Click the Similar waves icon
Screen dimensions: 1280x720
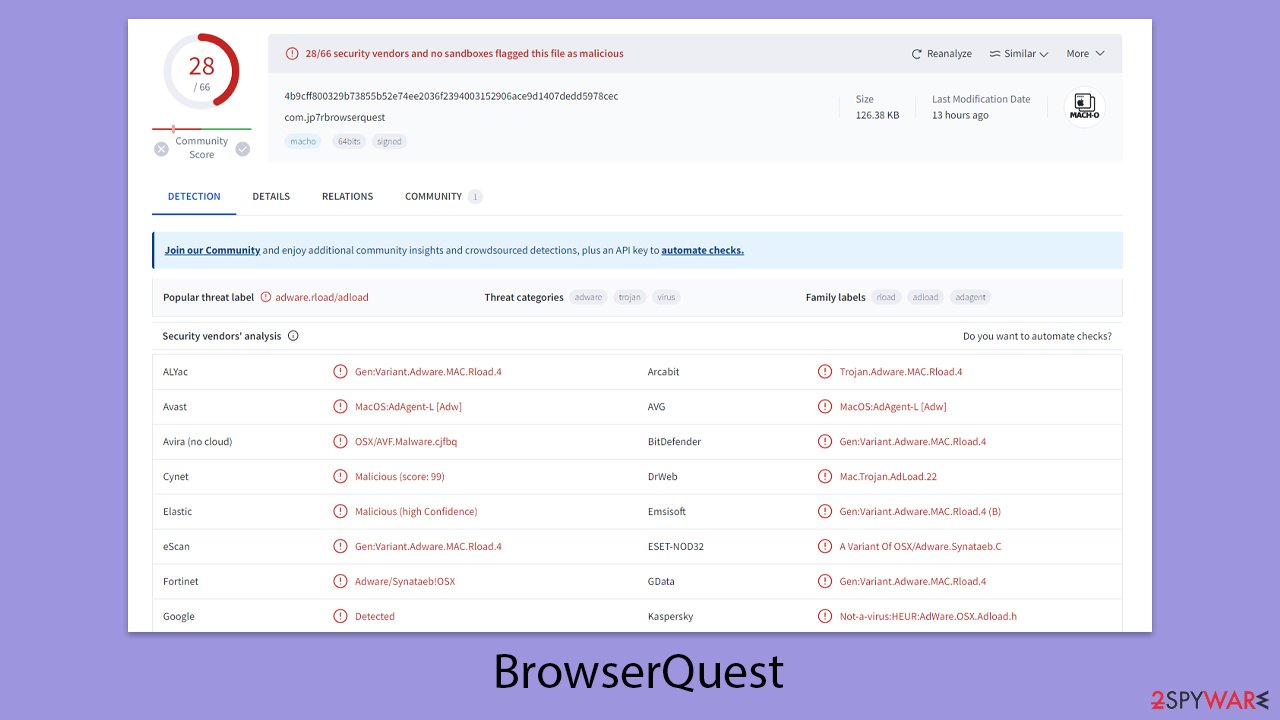tap(996, 53)
